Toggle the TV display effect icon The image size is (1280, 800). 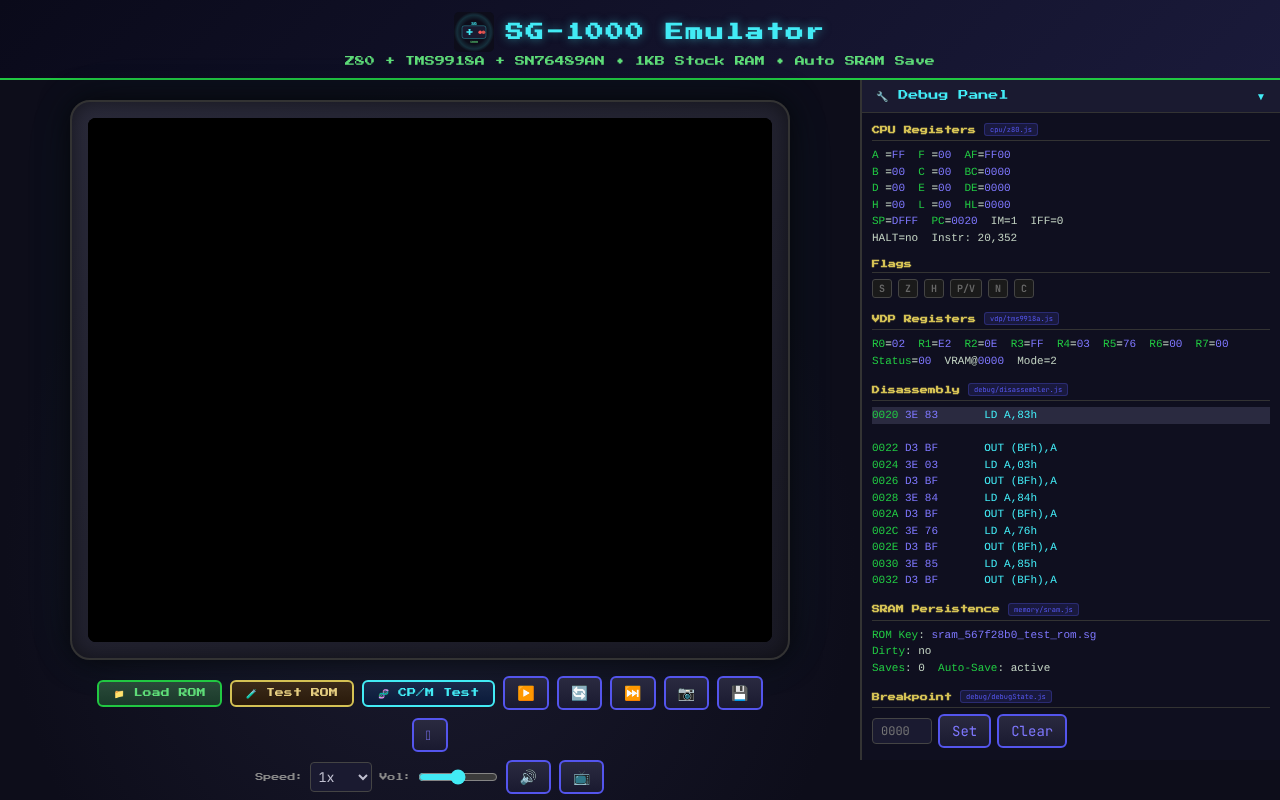581,777
